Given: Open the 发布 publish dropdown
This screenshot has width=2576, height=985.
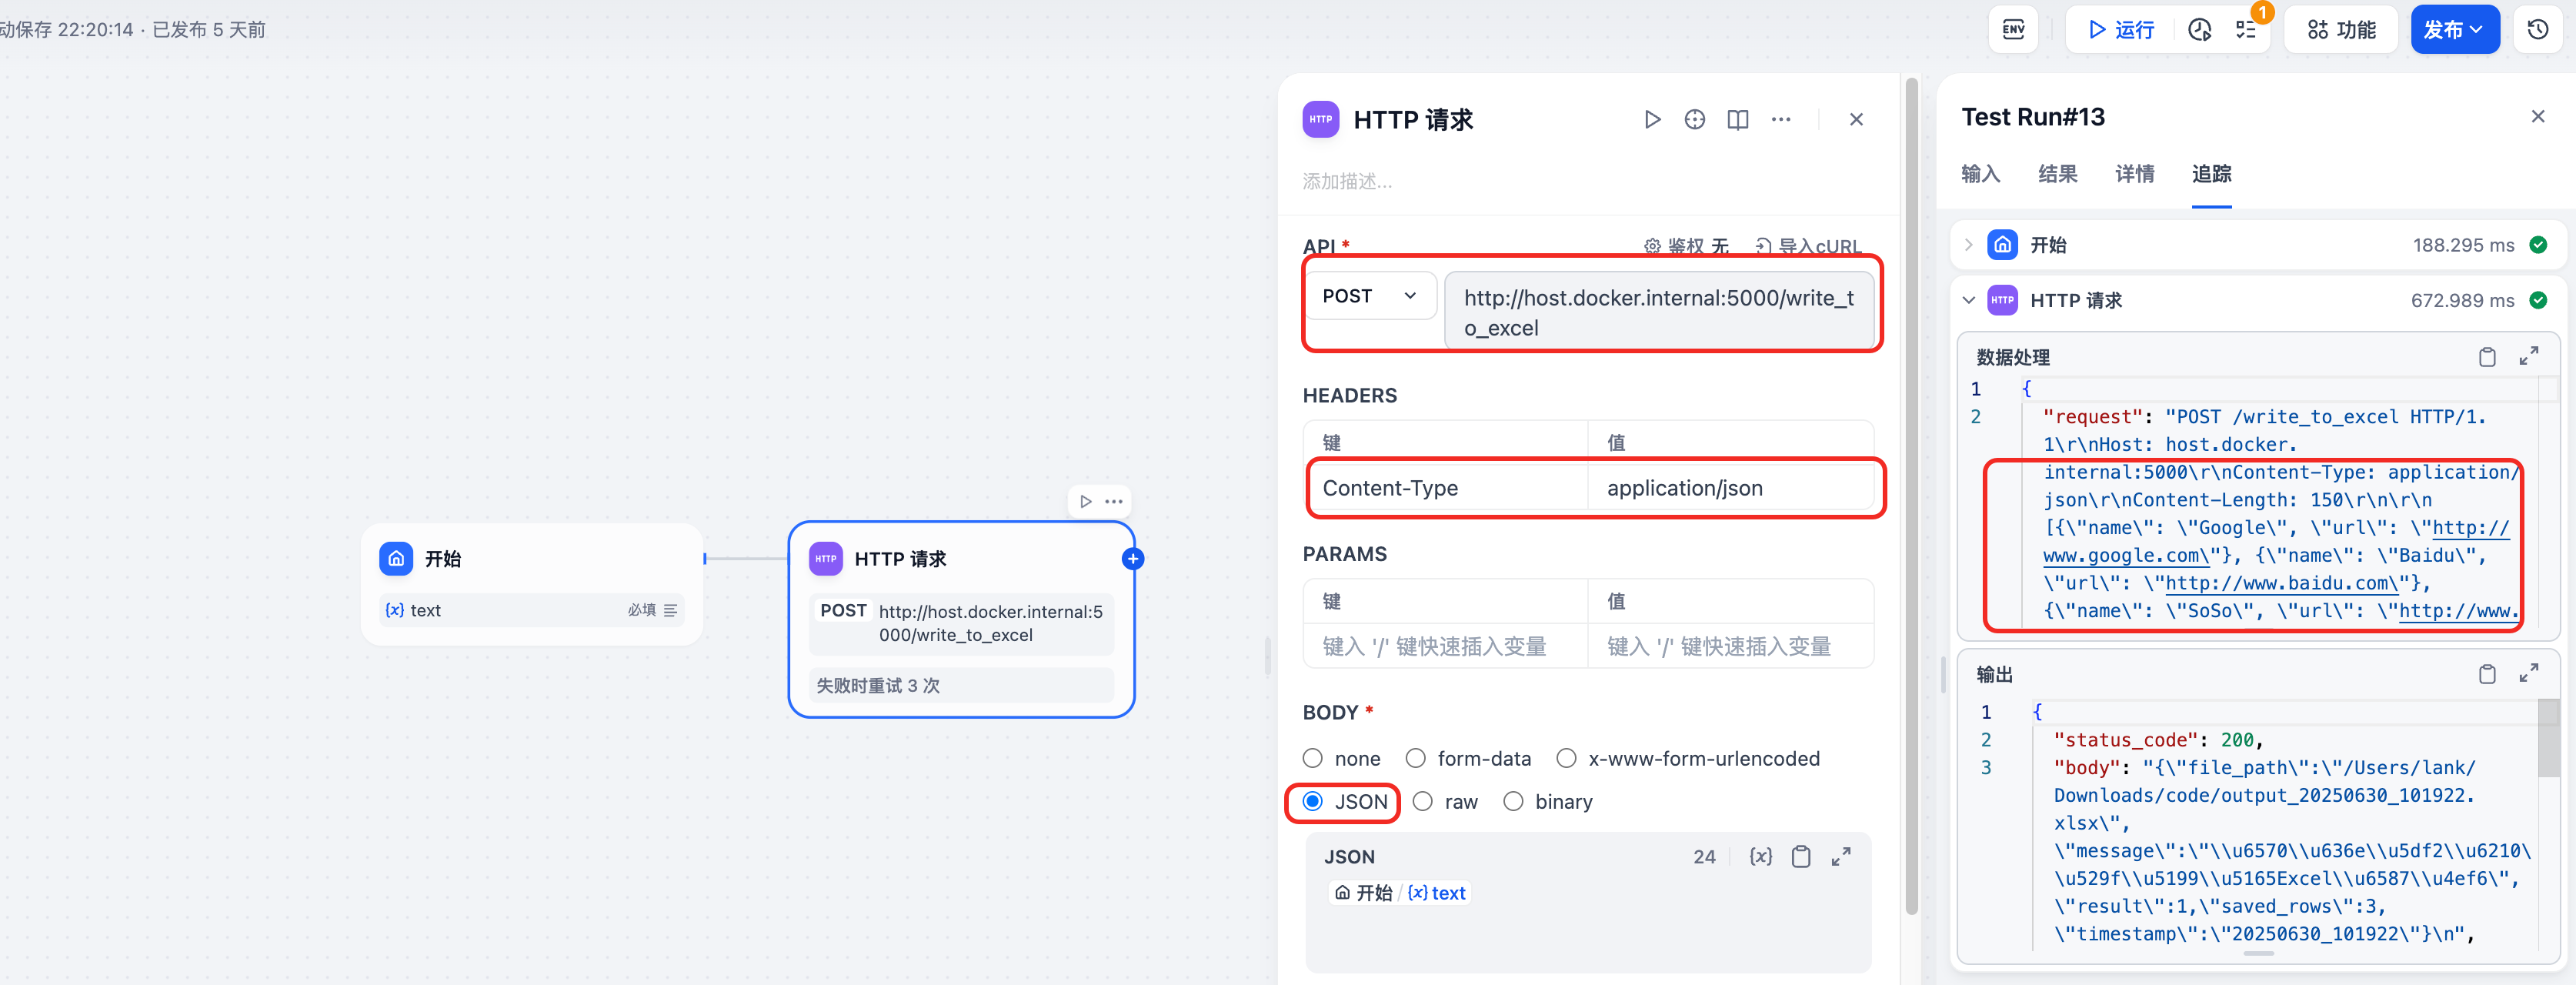Looking at the screenshot, I should point(2454,30).
